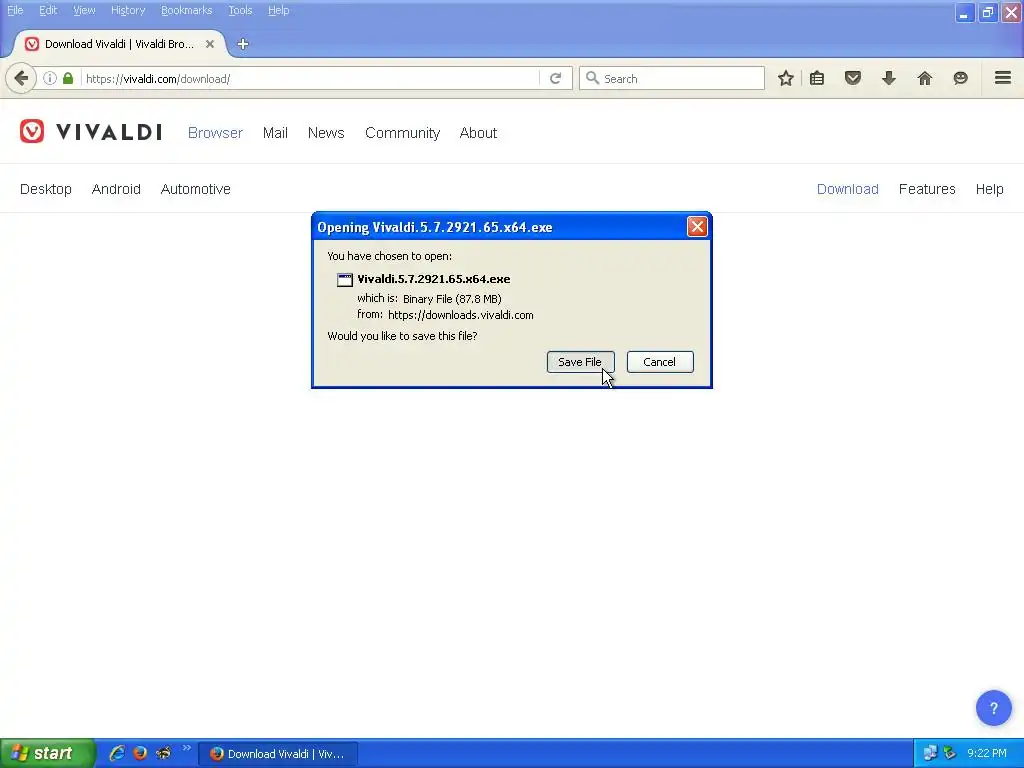Click the green padlock security icon
The height and width of the screenshot is (768, 1024).
click(x=68, y=78)
